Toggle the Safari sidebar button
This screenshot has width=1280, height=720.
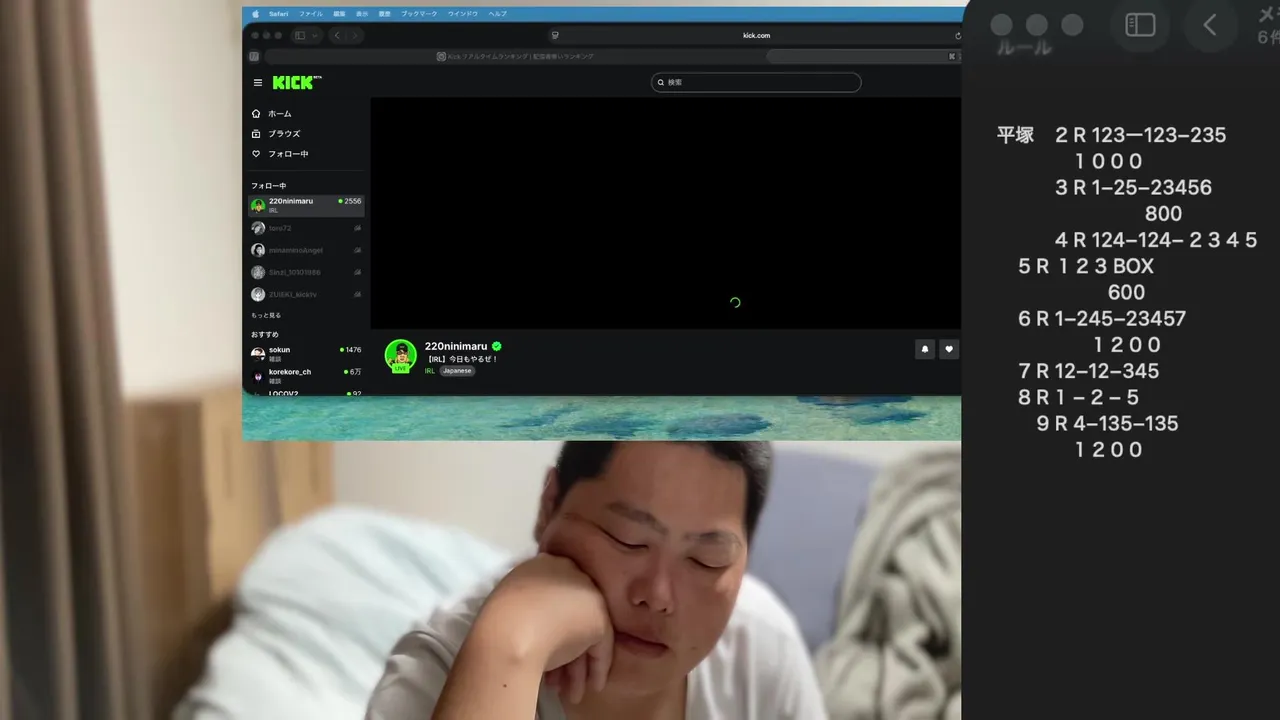[299, 35]
